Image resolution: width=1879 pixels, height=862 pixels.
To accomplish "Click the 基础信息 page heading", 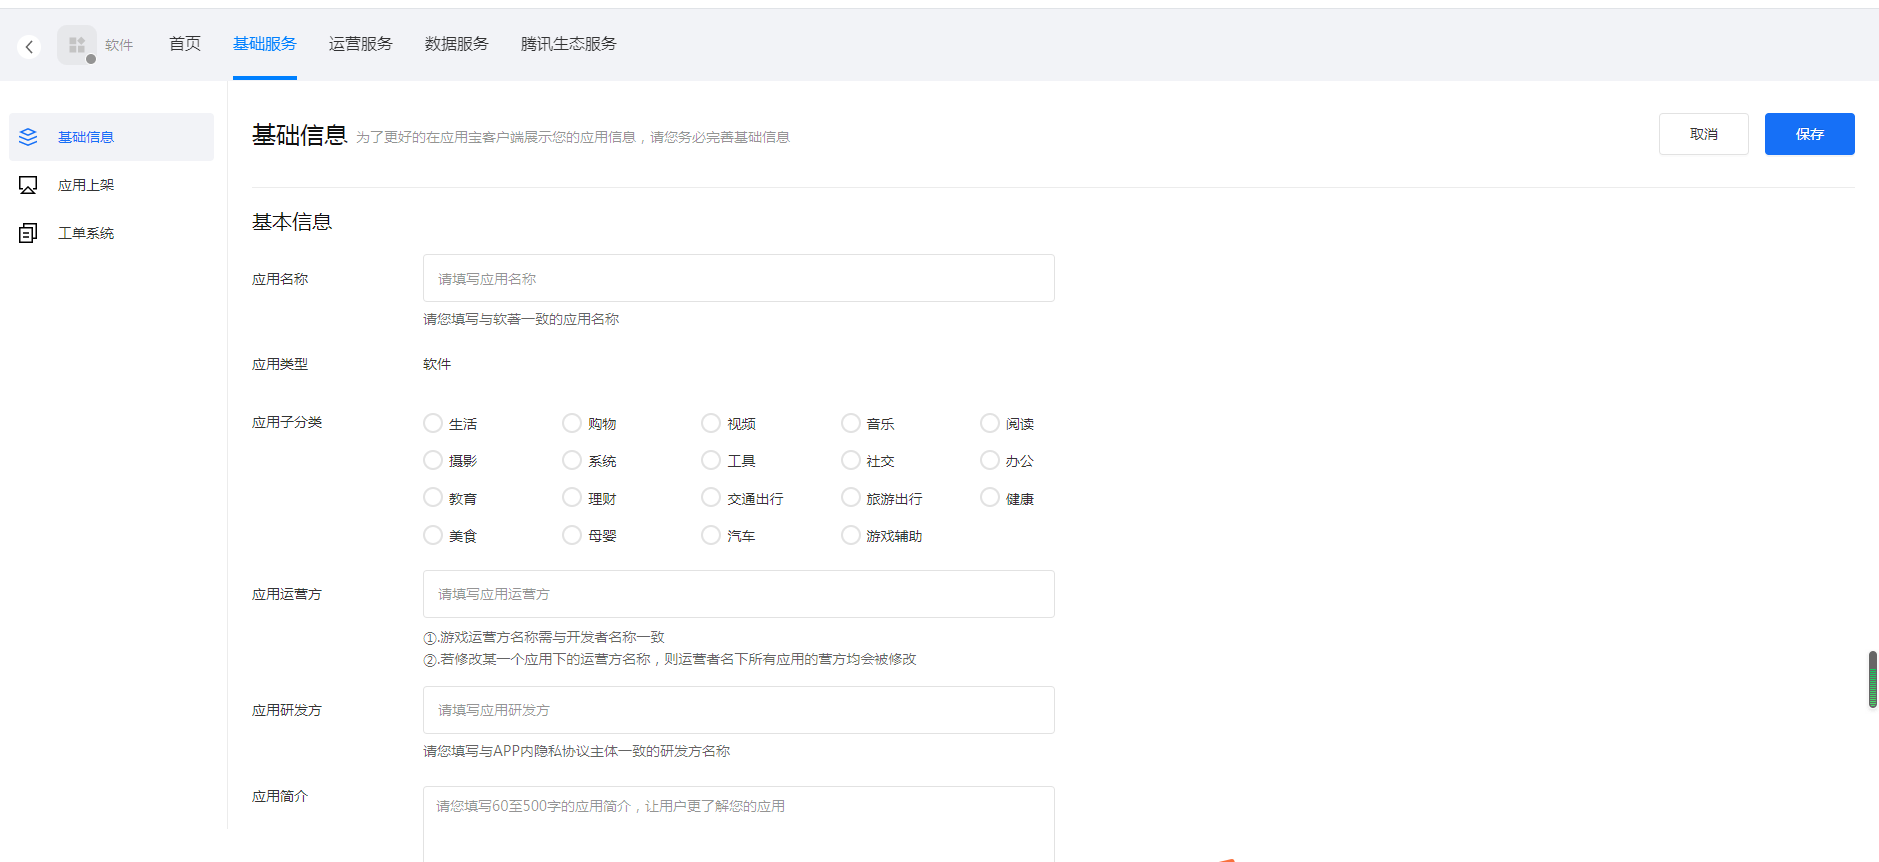I will tap(299, 135).
